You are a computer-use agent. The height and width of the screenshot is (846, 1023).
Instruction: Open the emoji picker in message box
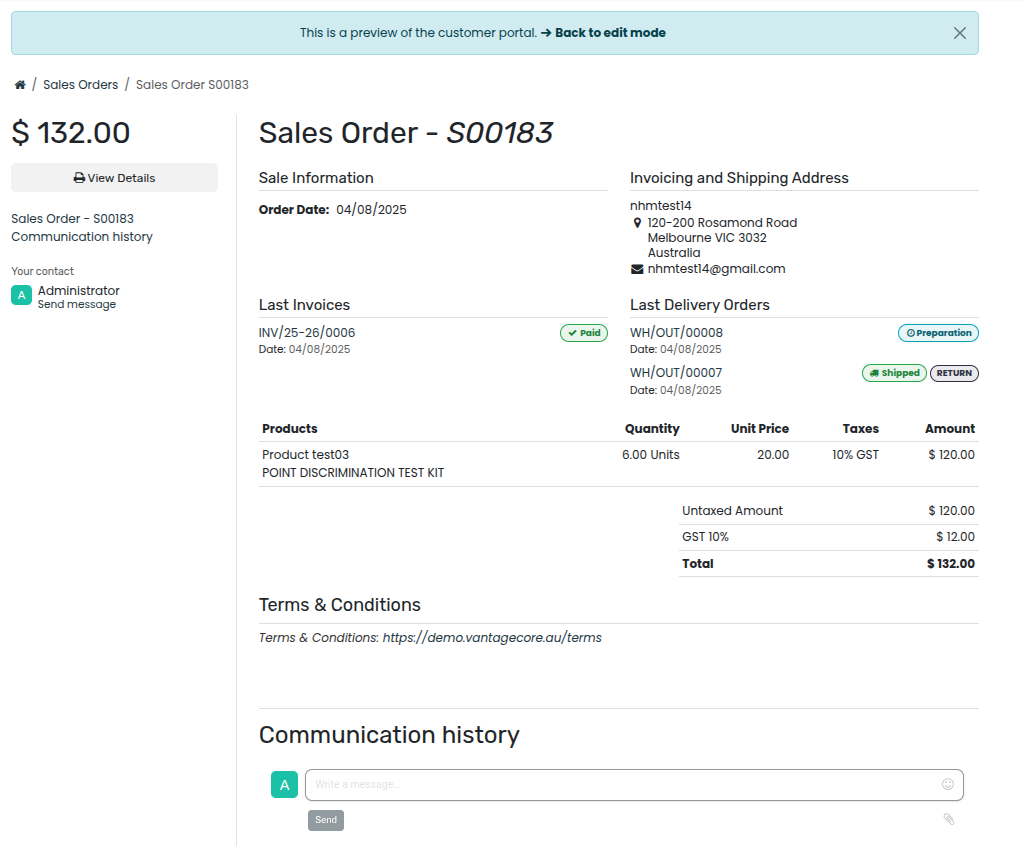(x=947, y=784)
